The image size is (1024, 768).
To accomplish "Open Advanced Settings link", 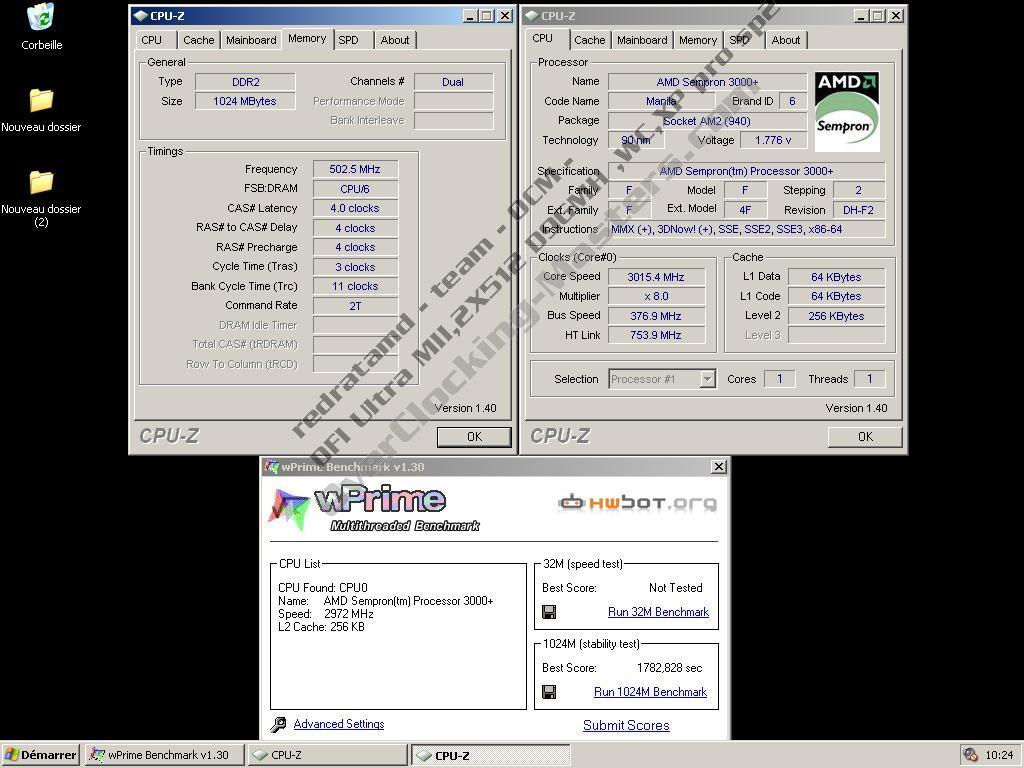I will point(339,724).
